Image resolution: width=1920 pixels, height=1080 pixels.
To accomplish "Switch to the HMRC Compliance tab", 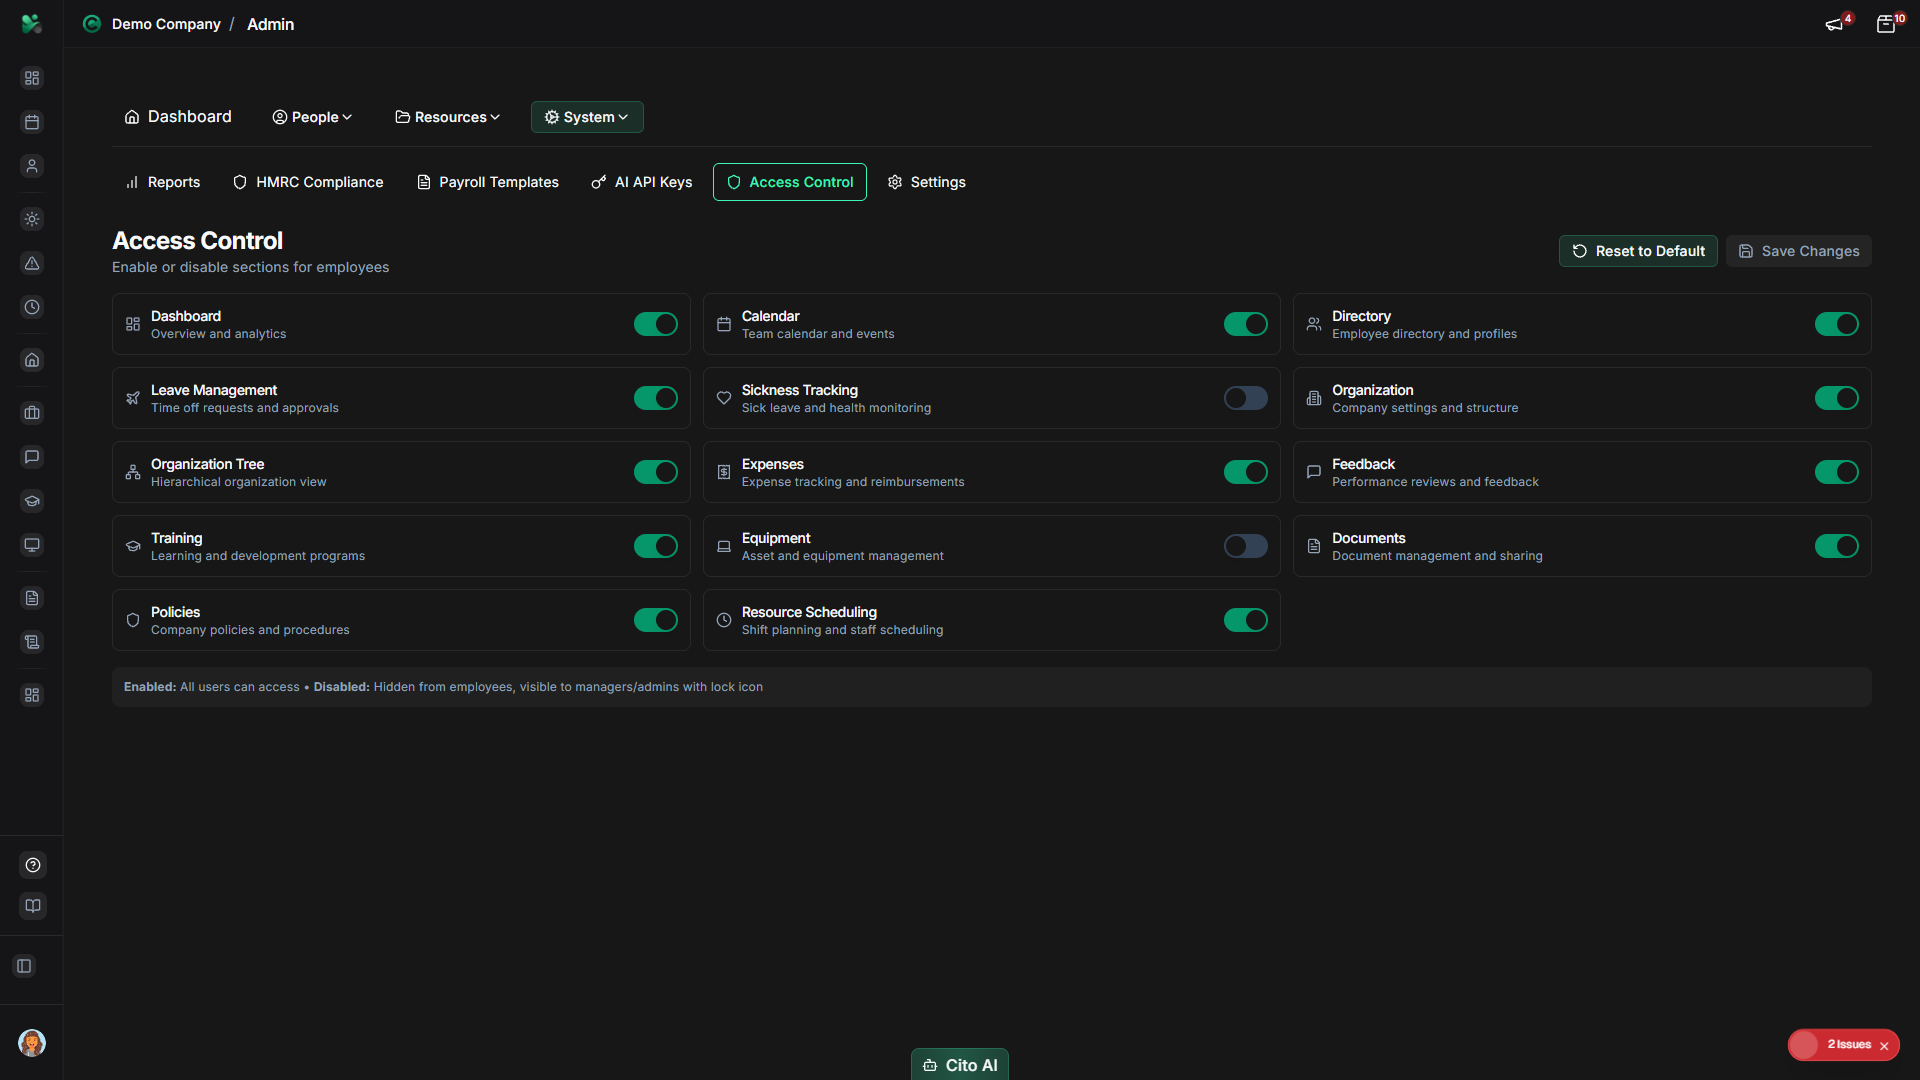I will click(x=307, y=182).
